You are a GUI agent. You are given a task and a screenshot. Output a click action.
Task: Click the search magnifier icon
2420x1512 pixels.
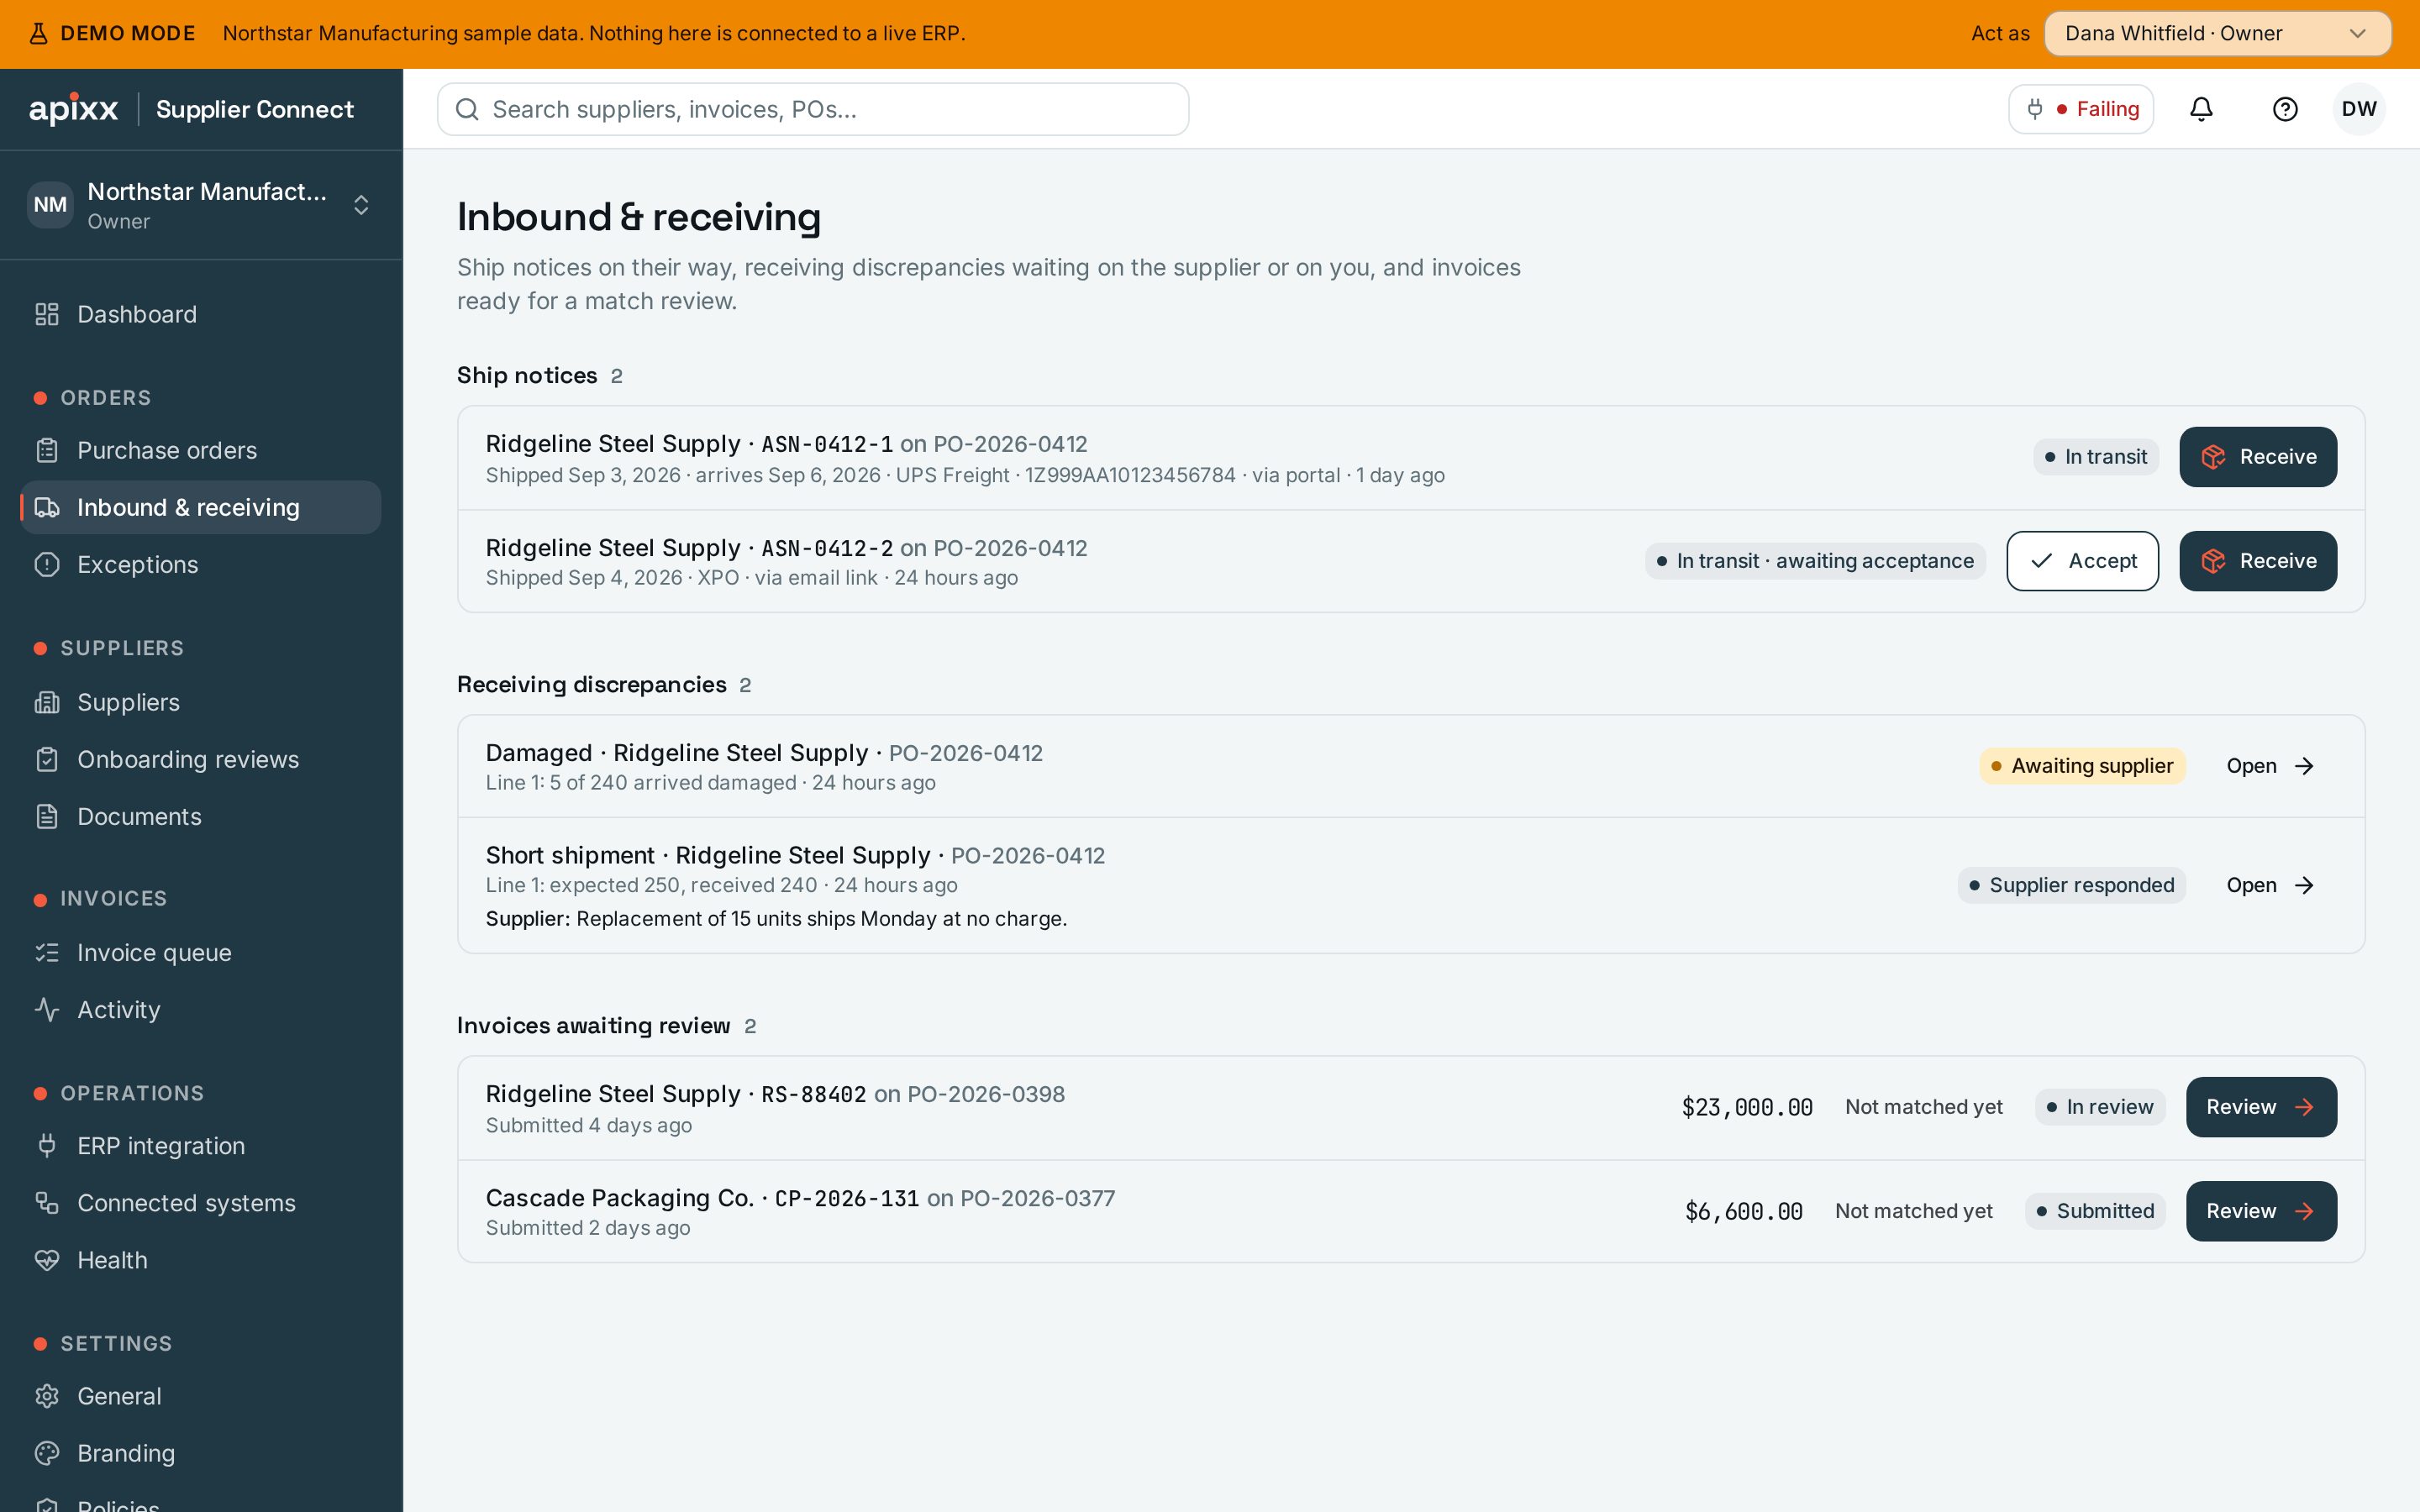pyautogui.click(x=467, y=109)
